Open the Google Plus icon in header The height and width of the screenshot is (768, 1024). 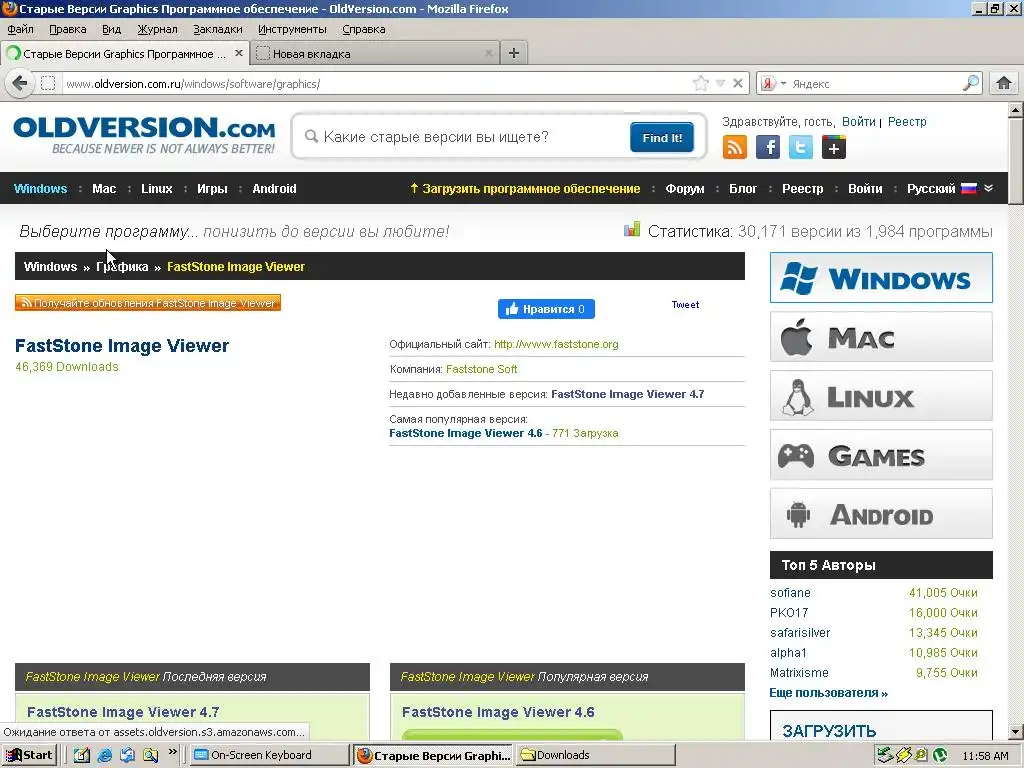click(833, 147)
